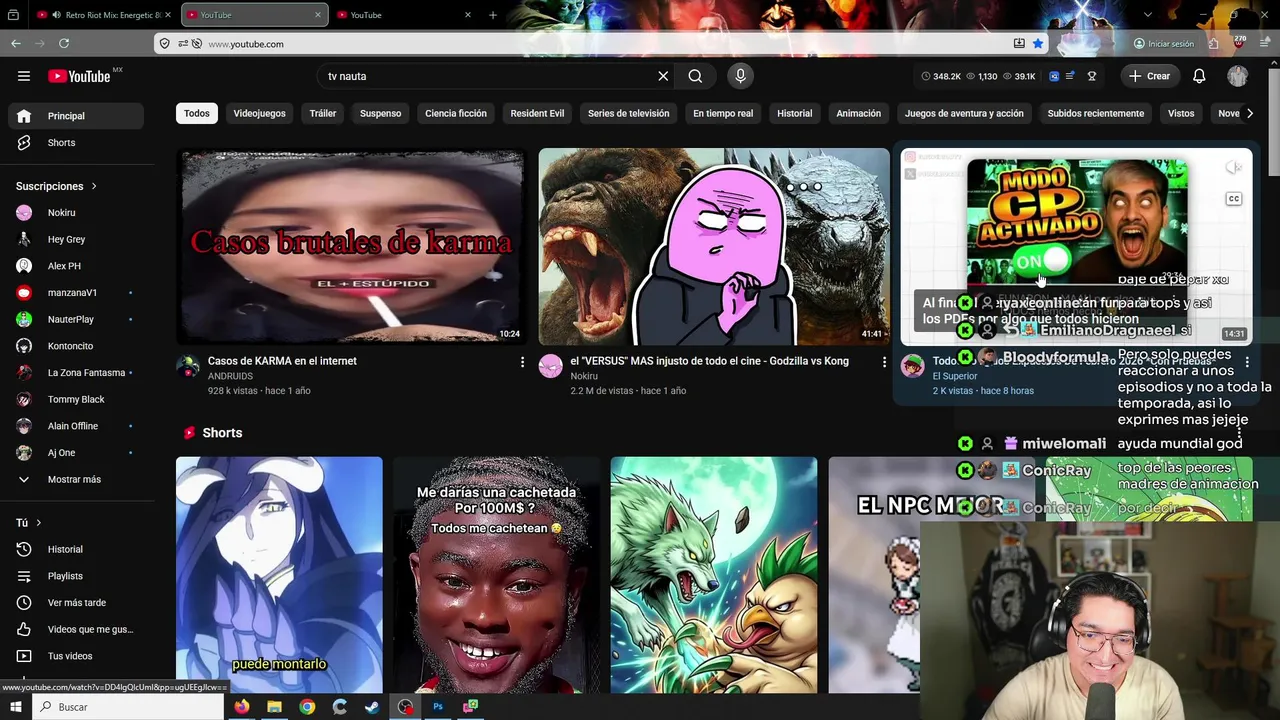Open the Hey Grey subscription channel
Image resolution: width=1280 pixels, height=720 pixels.
click(76, 239)
